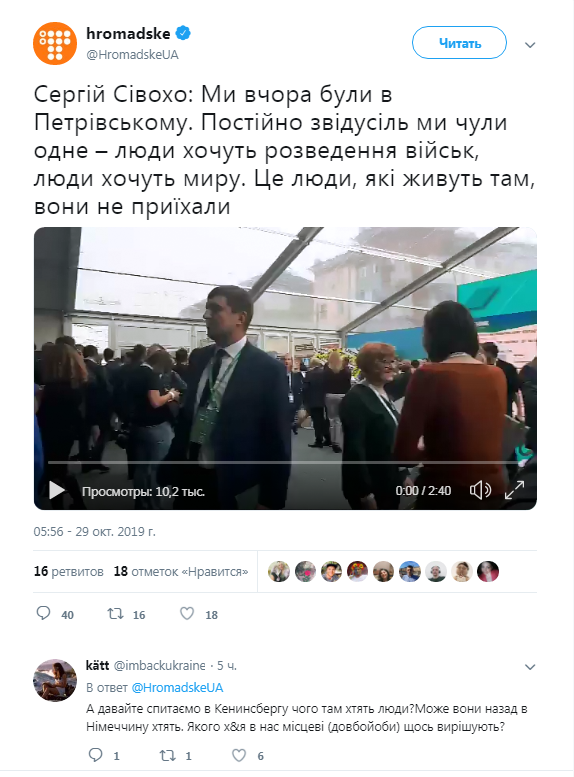Click kätt's profile picture
The image size is (574, 777).
pos(55,680)
